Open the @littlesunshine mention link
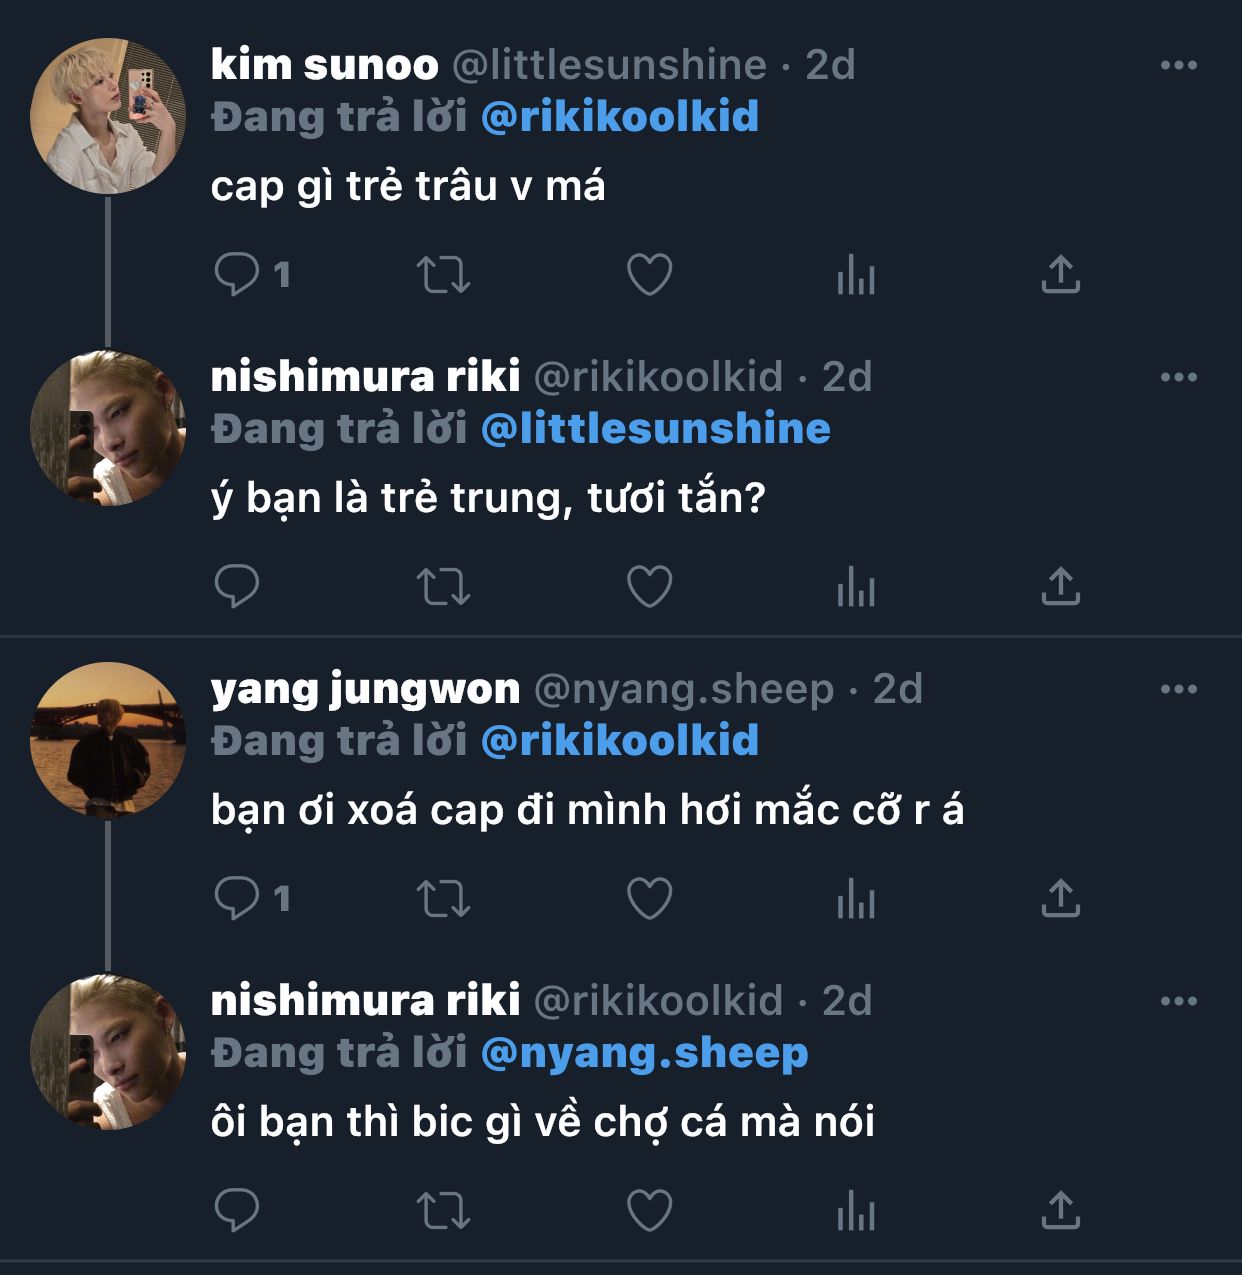1242x1275 pixels. pos(655,429)
